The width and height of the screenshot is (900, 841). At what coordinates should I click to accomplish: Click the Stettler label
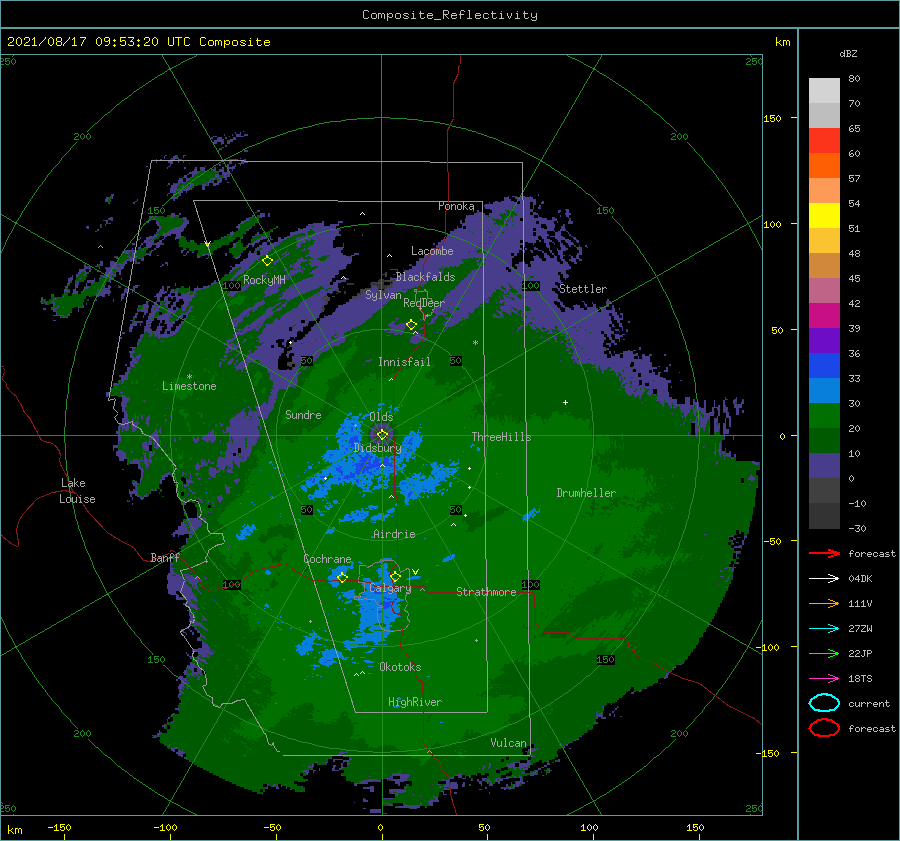pos(583,289)
